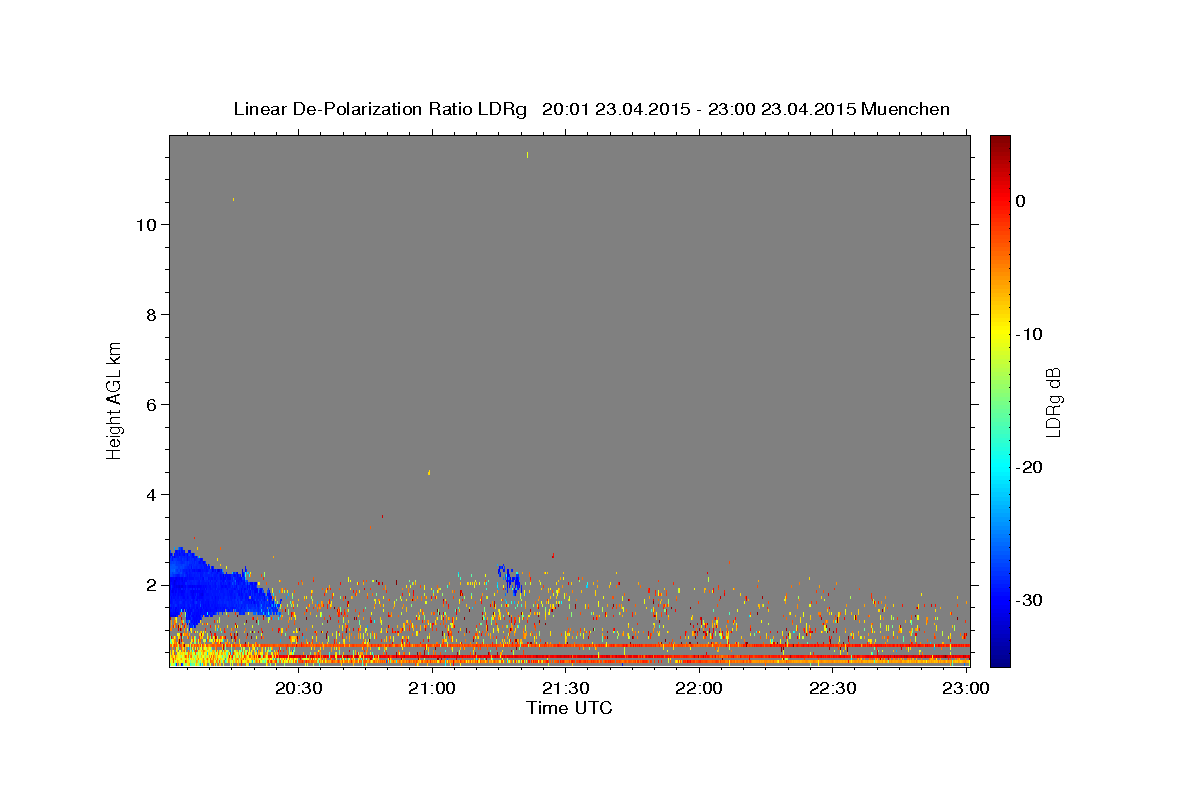1200x800 pixels.
Task: Click the height tick label 2
Action: pos(151,585)
